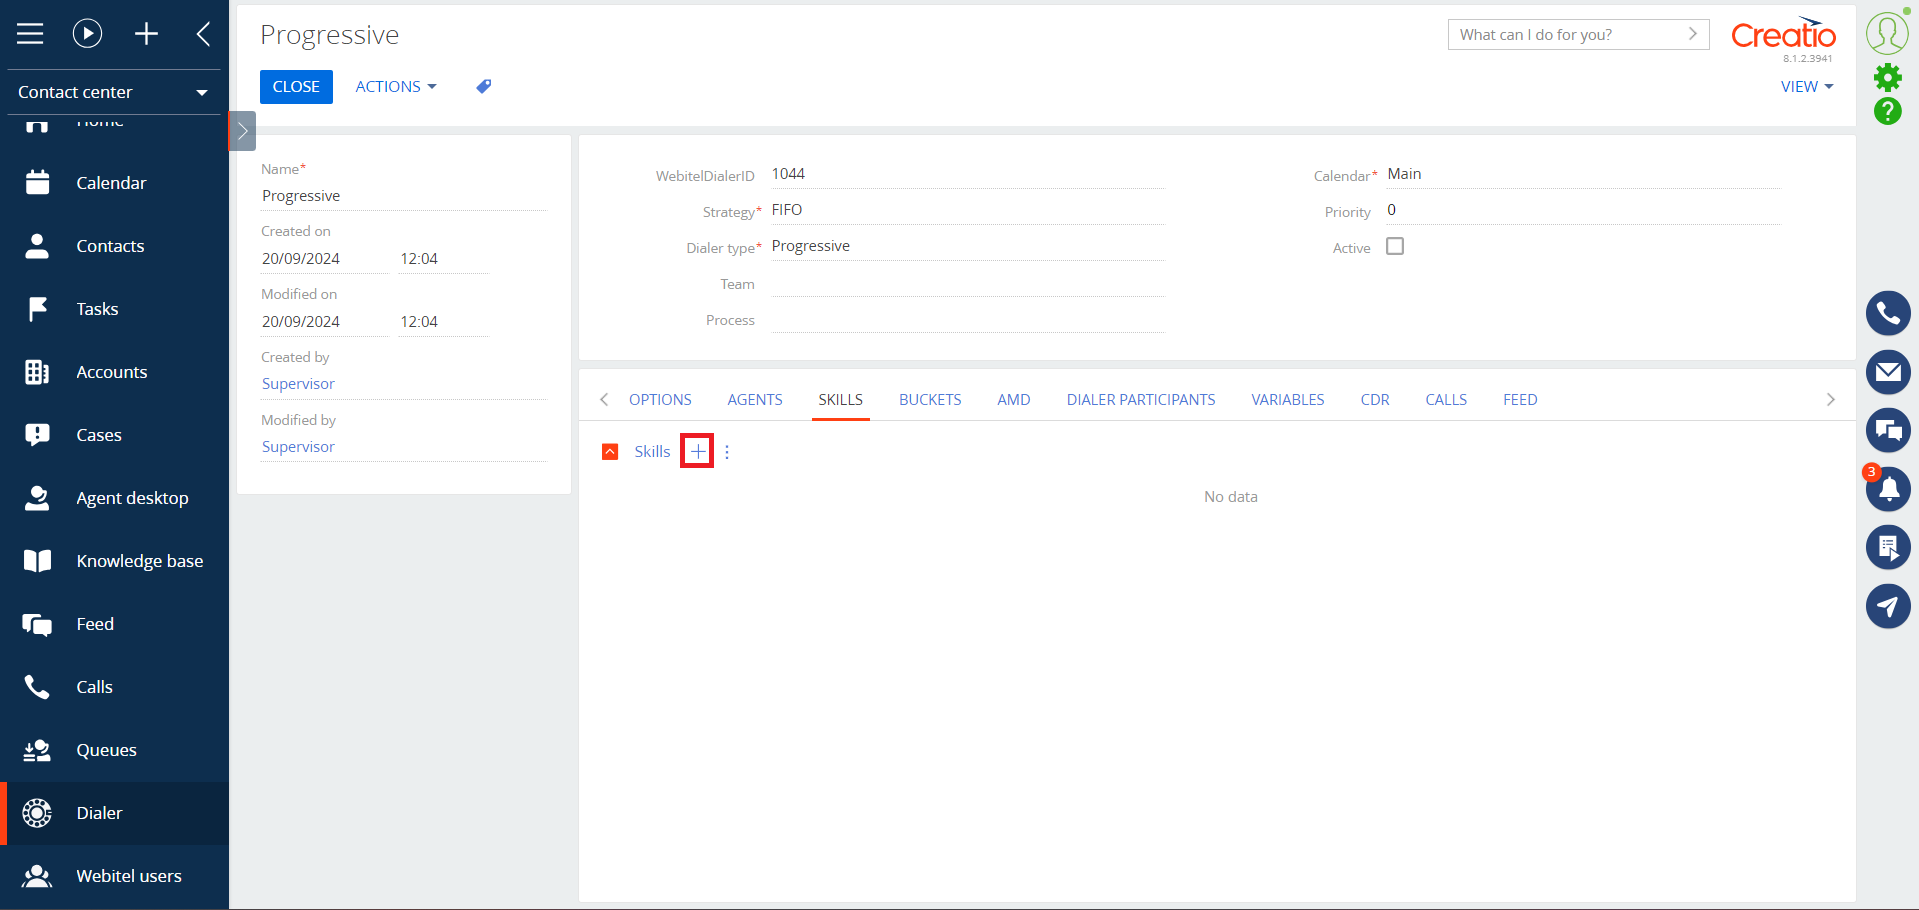Viewport: 1919px width, 910px height.
Task: Open the Tasks flag icon
Action: coord(37,309)
